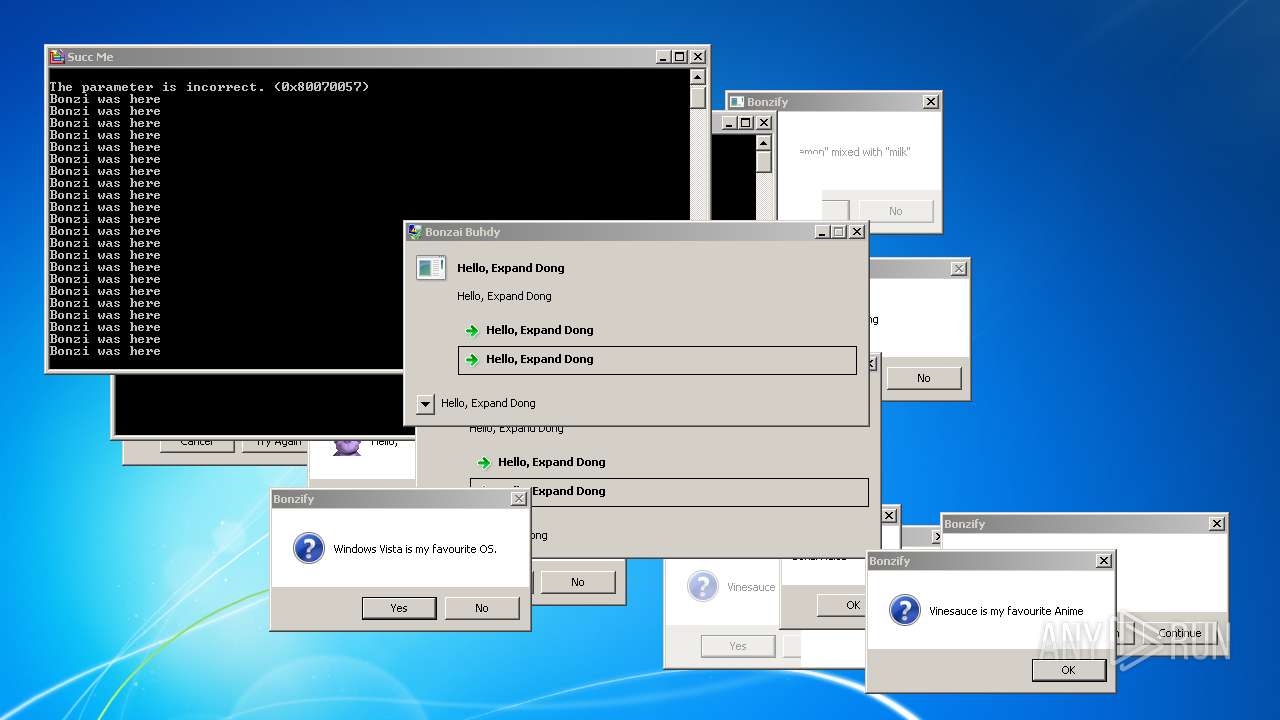Close the Bonzify window containing Continue
Image resolution: width=1280 pixels, height=720 pixels.
click(1217, 524)
